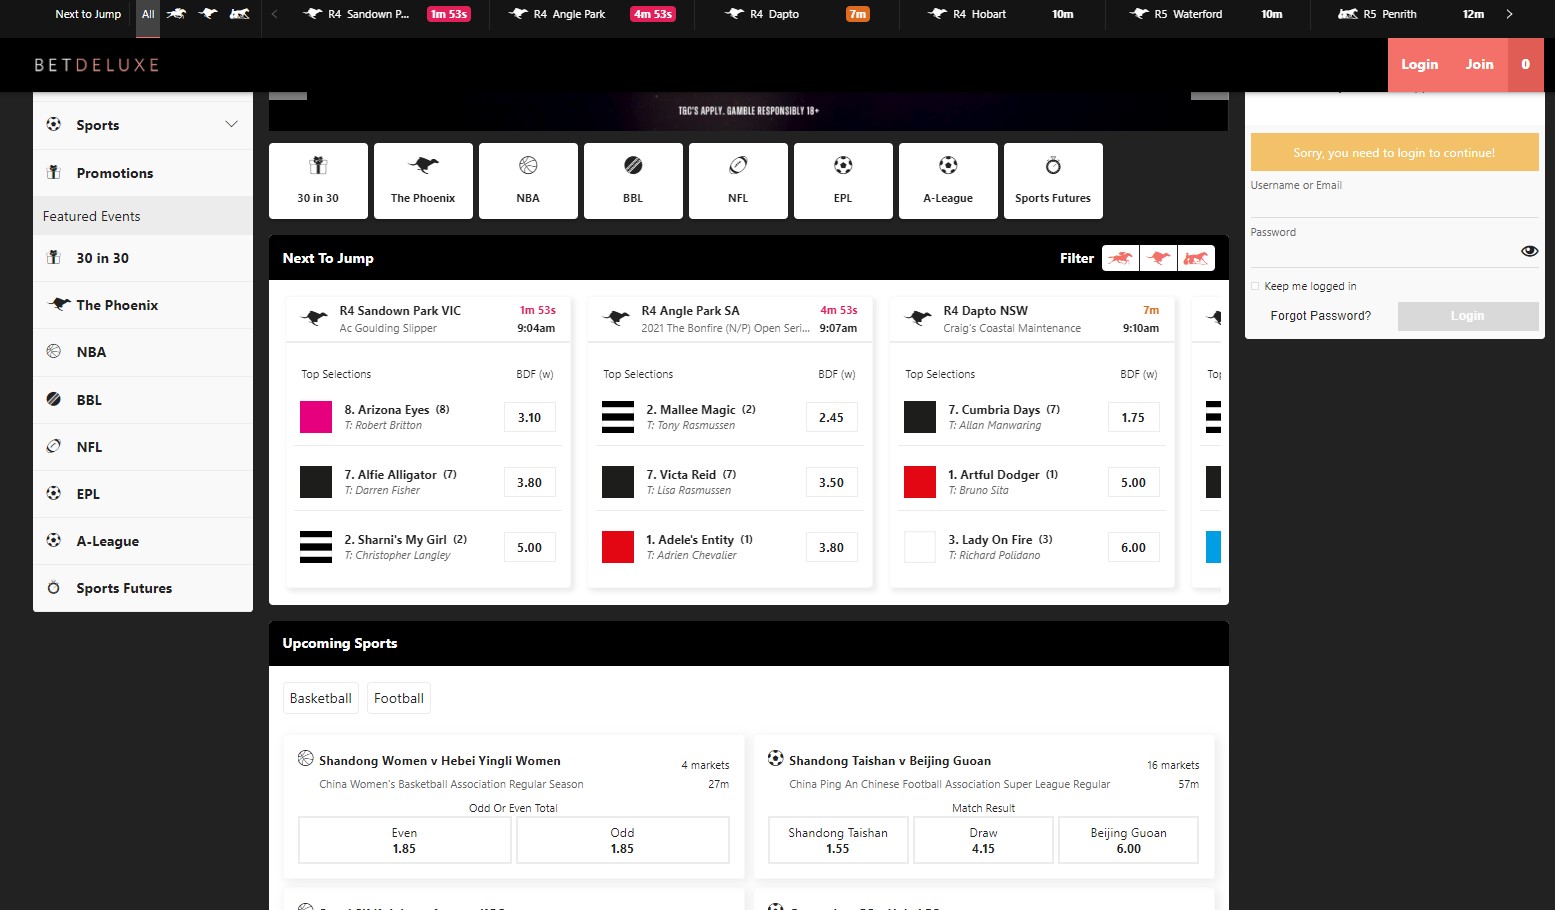
Task: Click the Forgot Password link
Action: click(x=1320, y=316)
